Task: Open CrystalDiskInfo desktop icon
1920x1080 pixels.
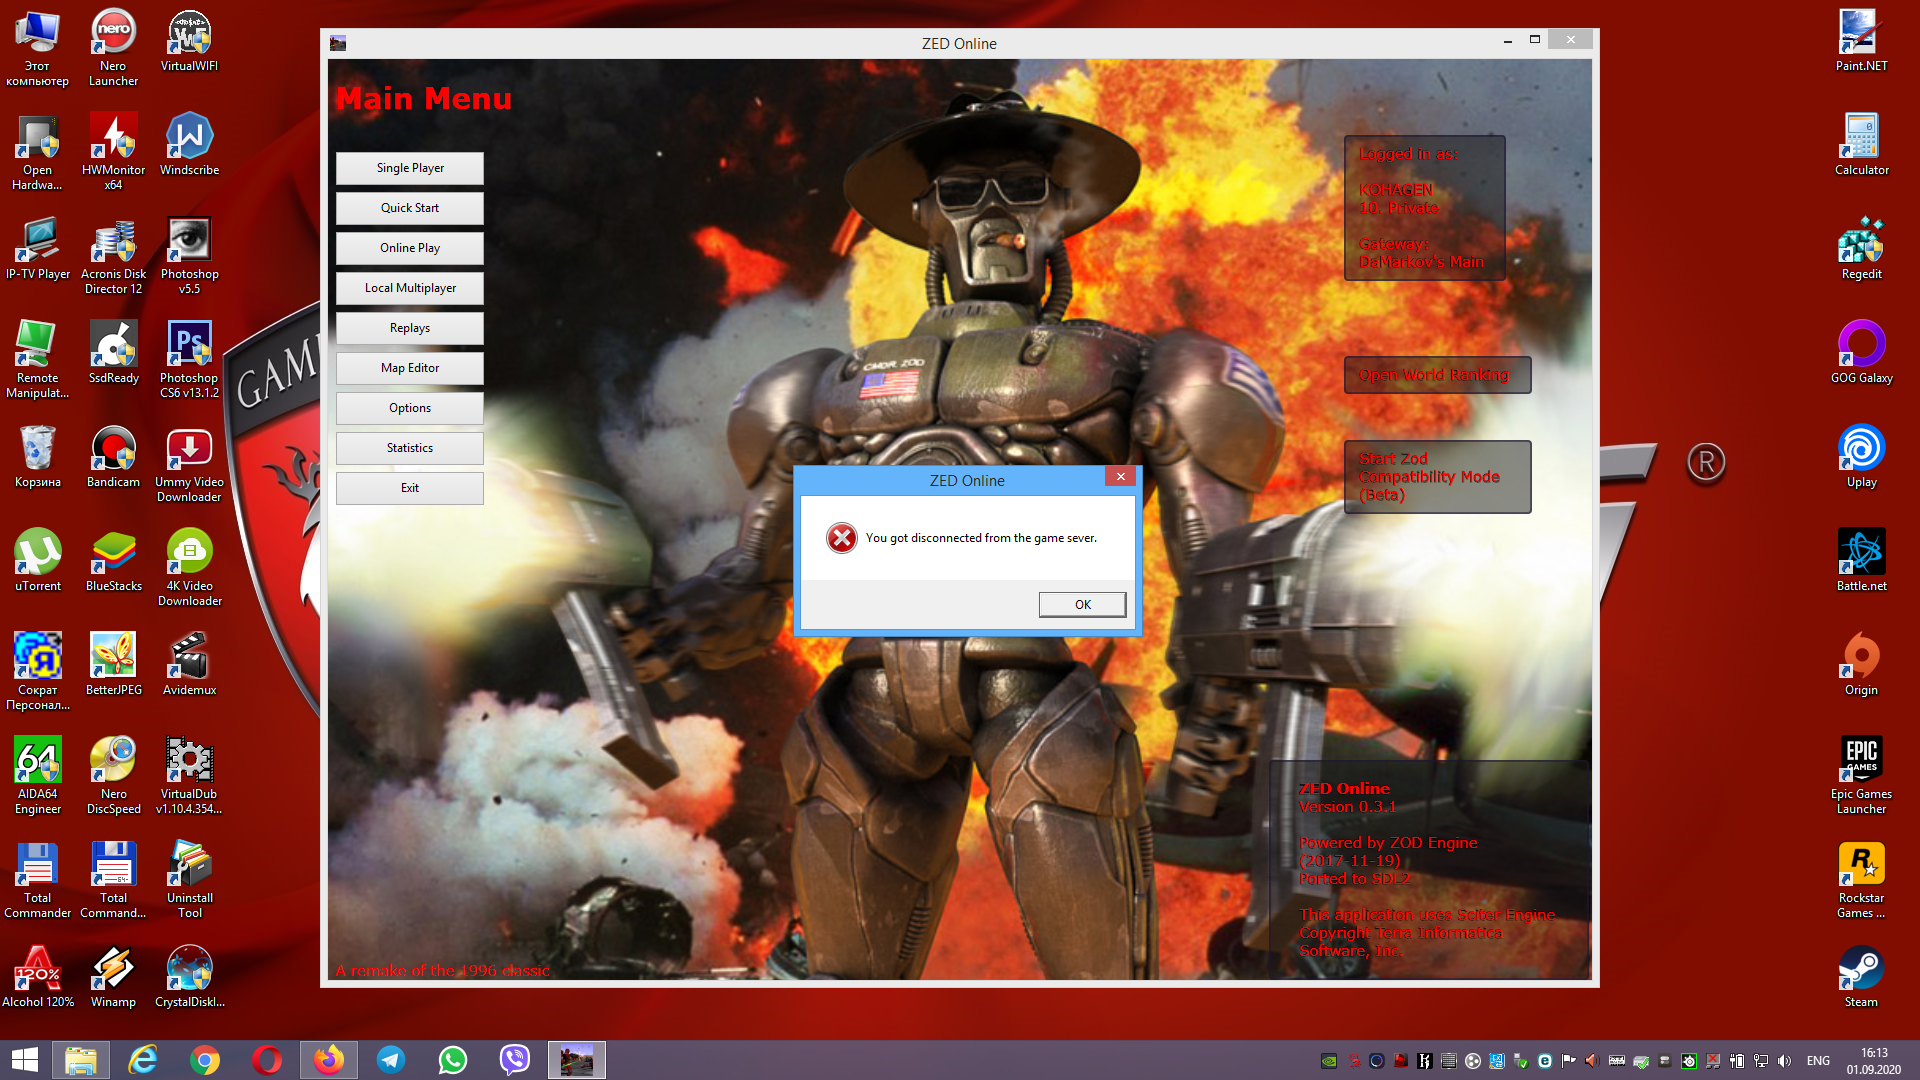Action: tap(189, 977)
